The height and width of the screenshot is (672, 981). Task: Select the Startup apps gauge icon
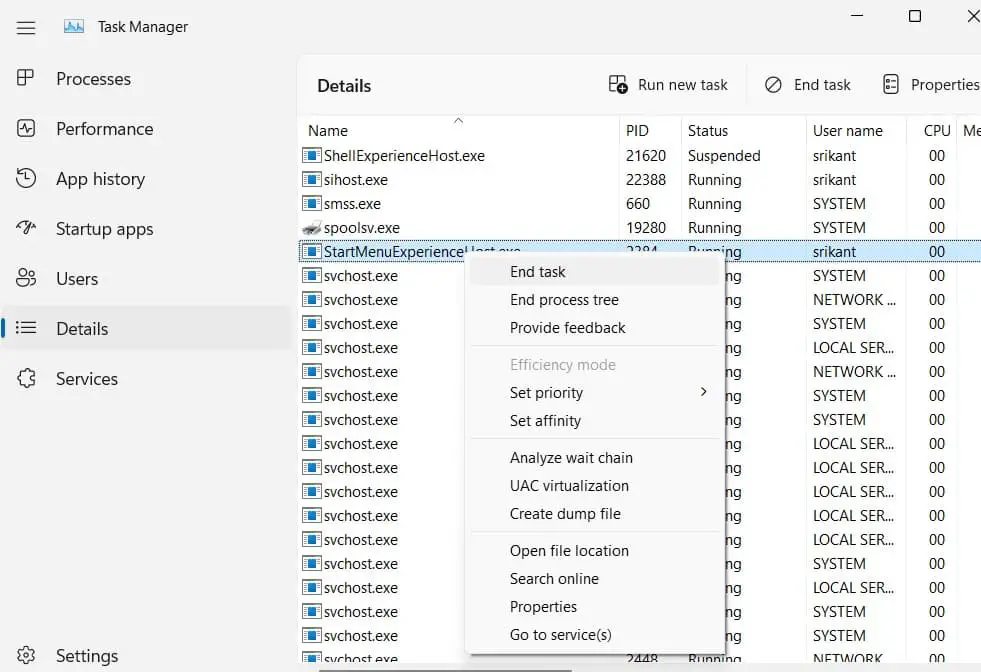pos(26,229)
